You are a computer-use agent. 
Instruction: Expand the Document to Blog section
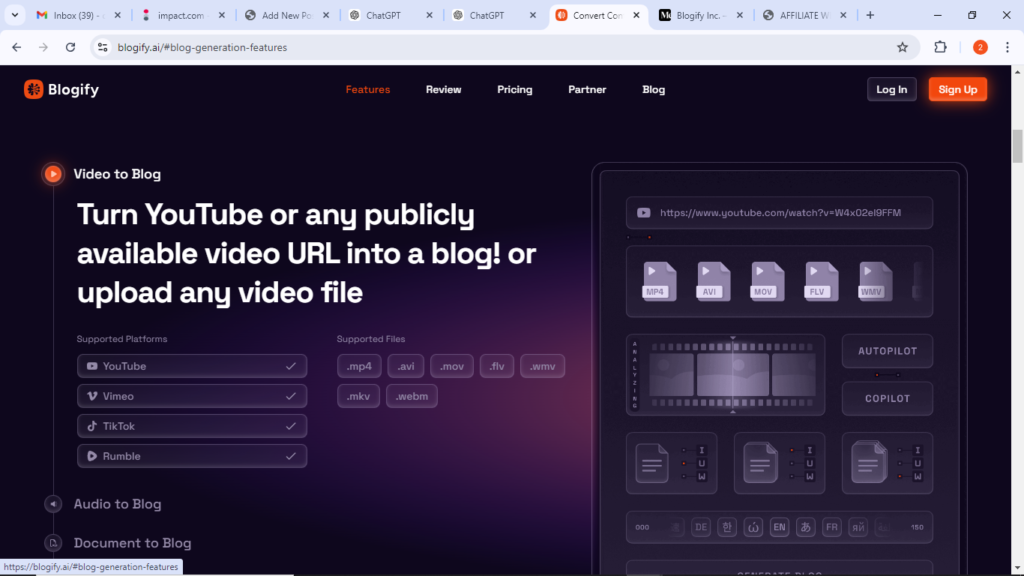133,543
